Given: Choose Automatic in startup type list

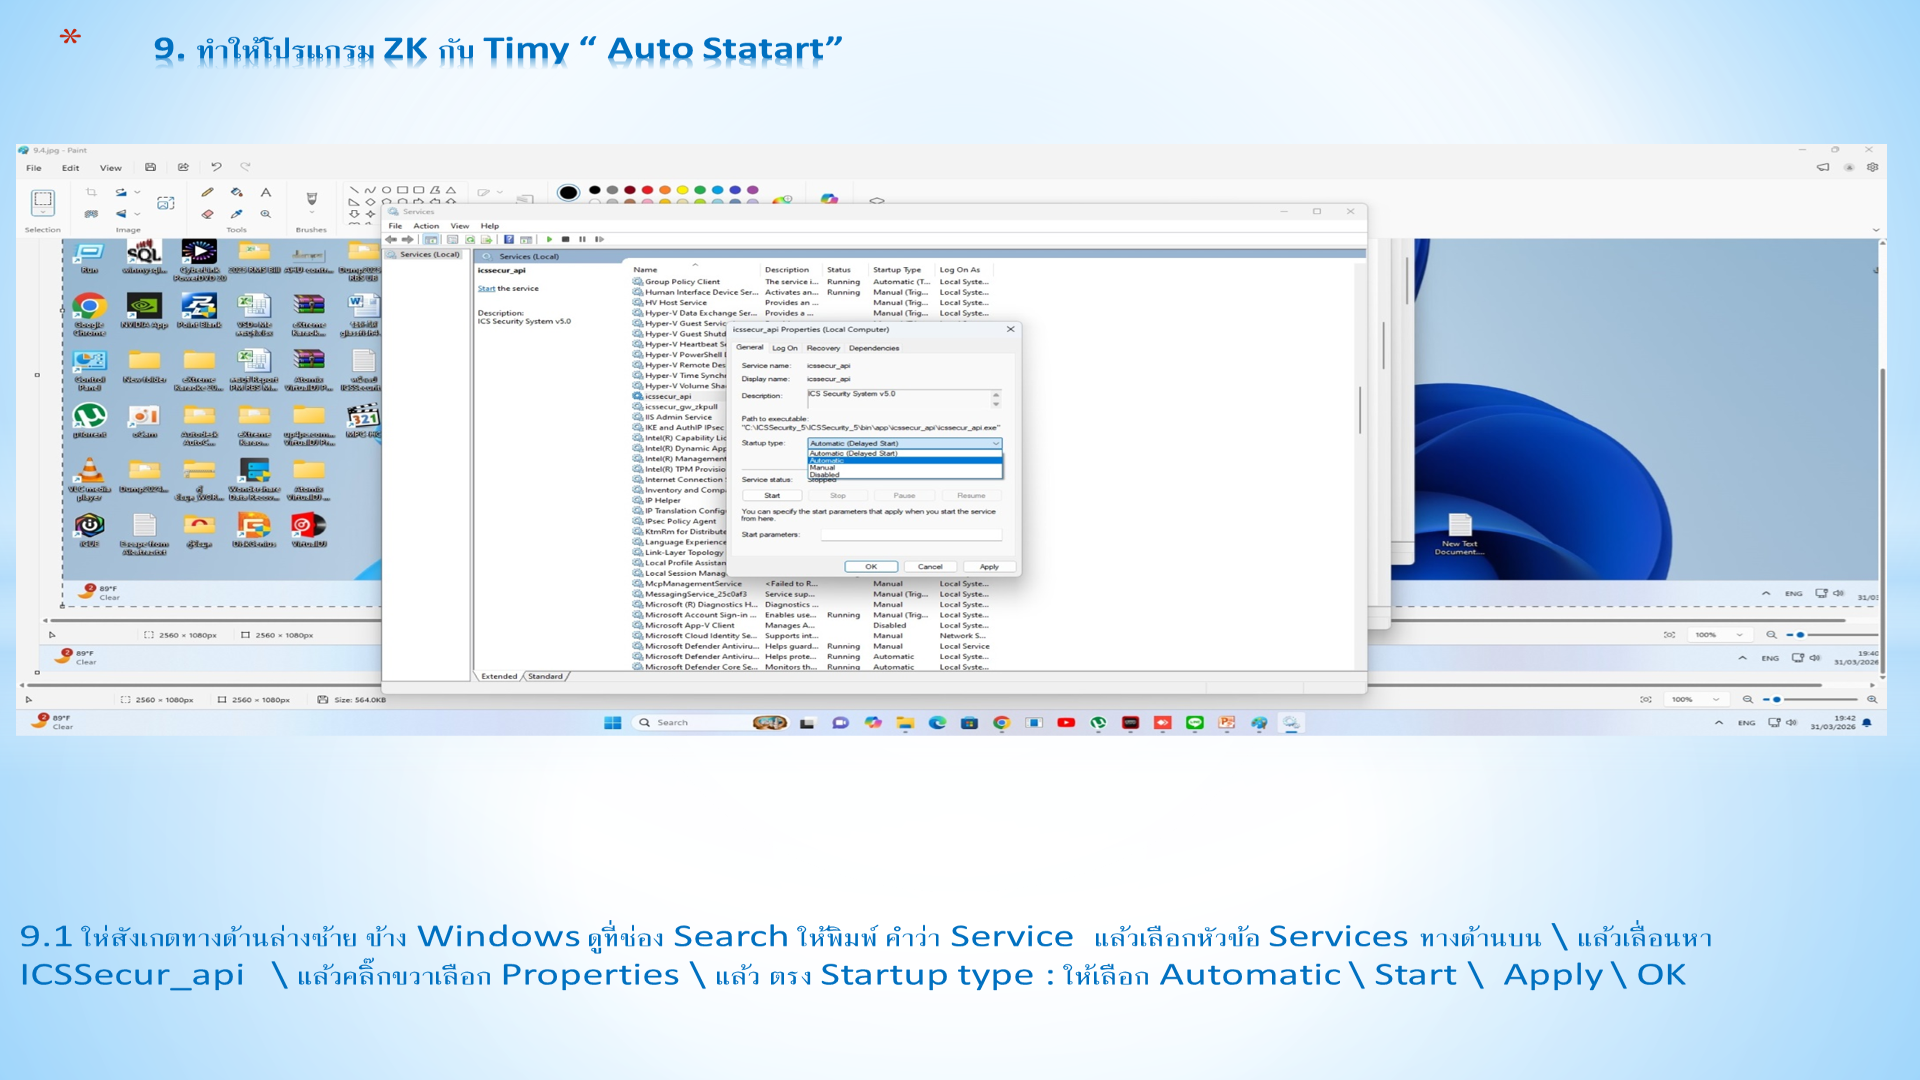Looking at the screenshot, I should point(904,460).
